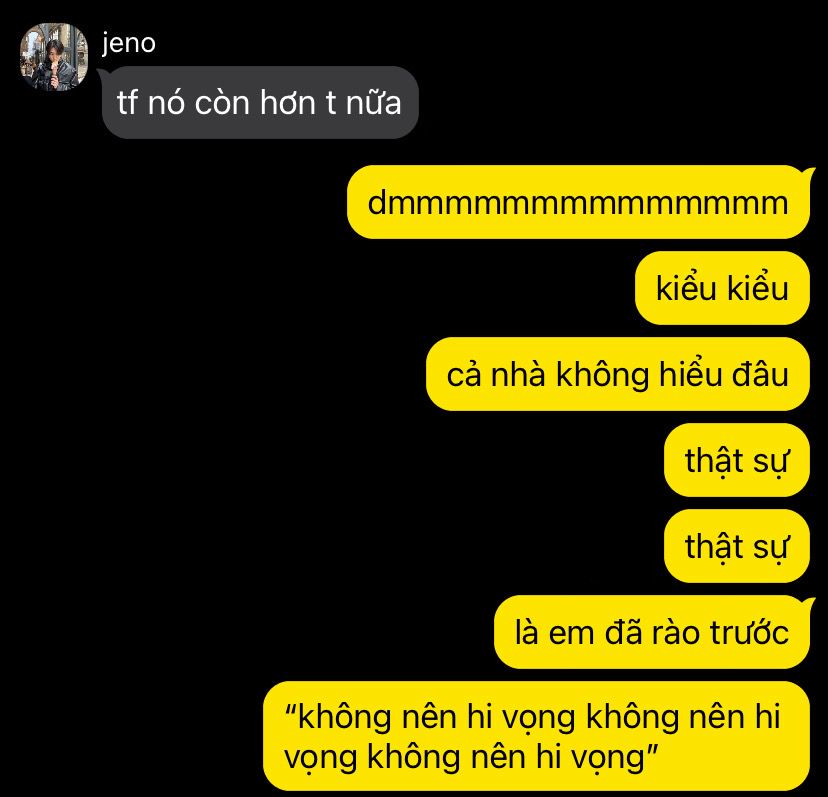Viewport: 828px width, 797px height.
Task: Select the gray message from jeno
Action: (260, 102)
